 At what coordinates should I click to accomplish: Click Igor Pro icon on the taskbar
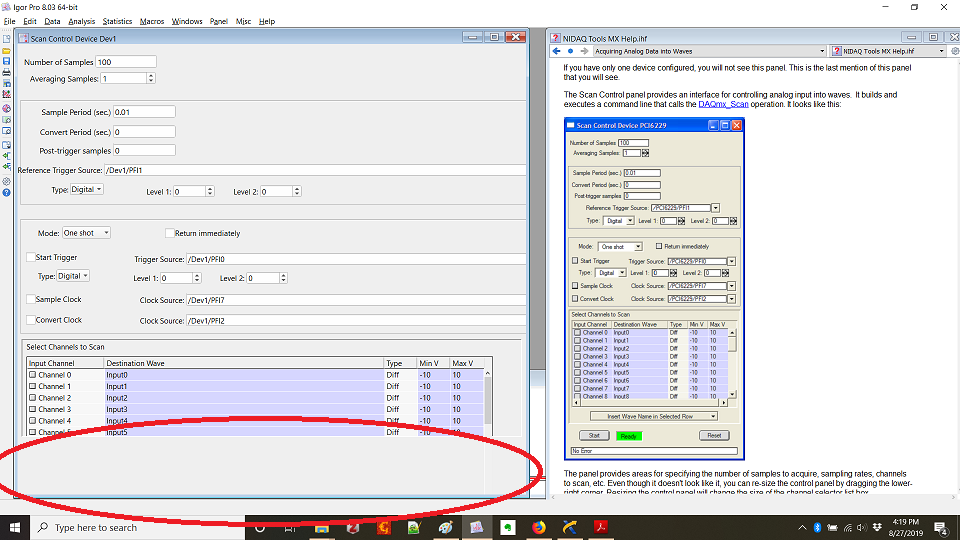[x=476, y=527]
